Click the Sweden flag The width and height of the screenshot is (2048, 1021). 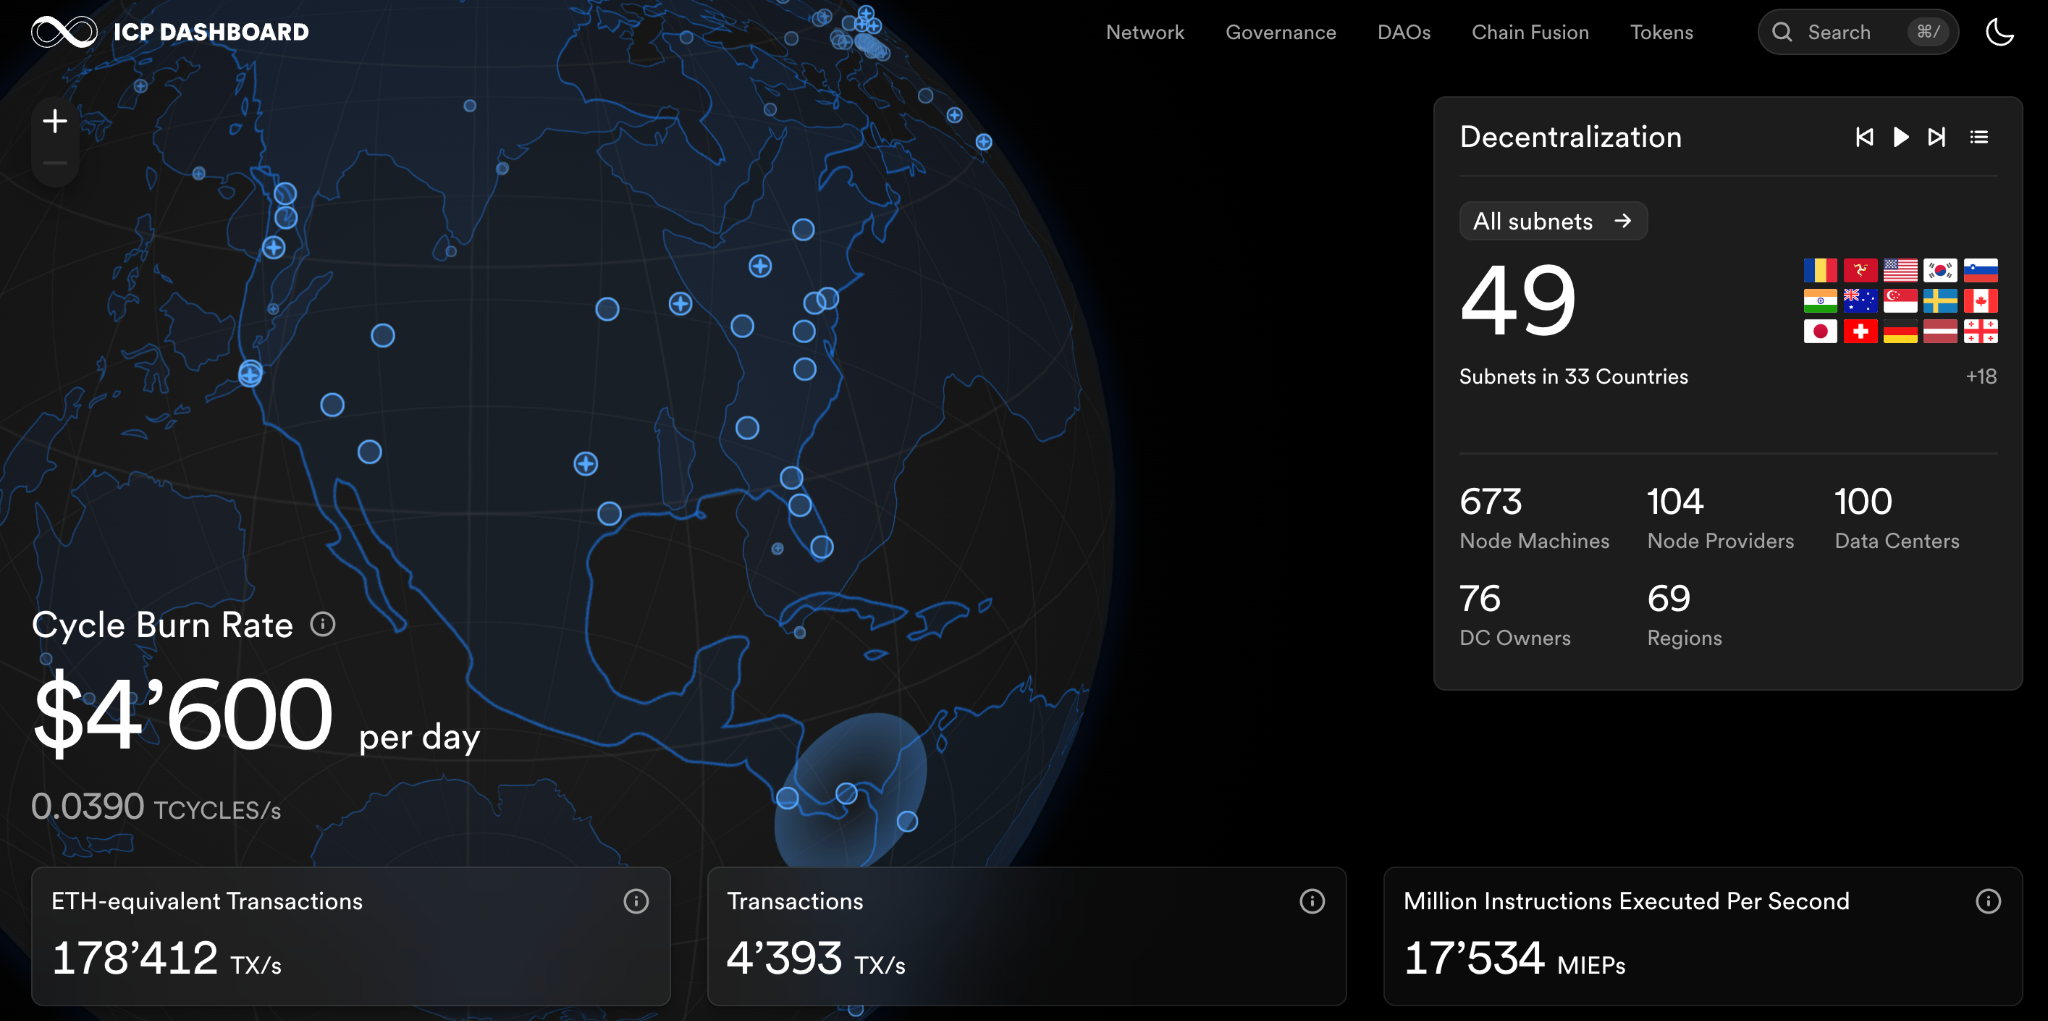tap(1940, 300)
